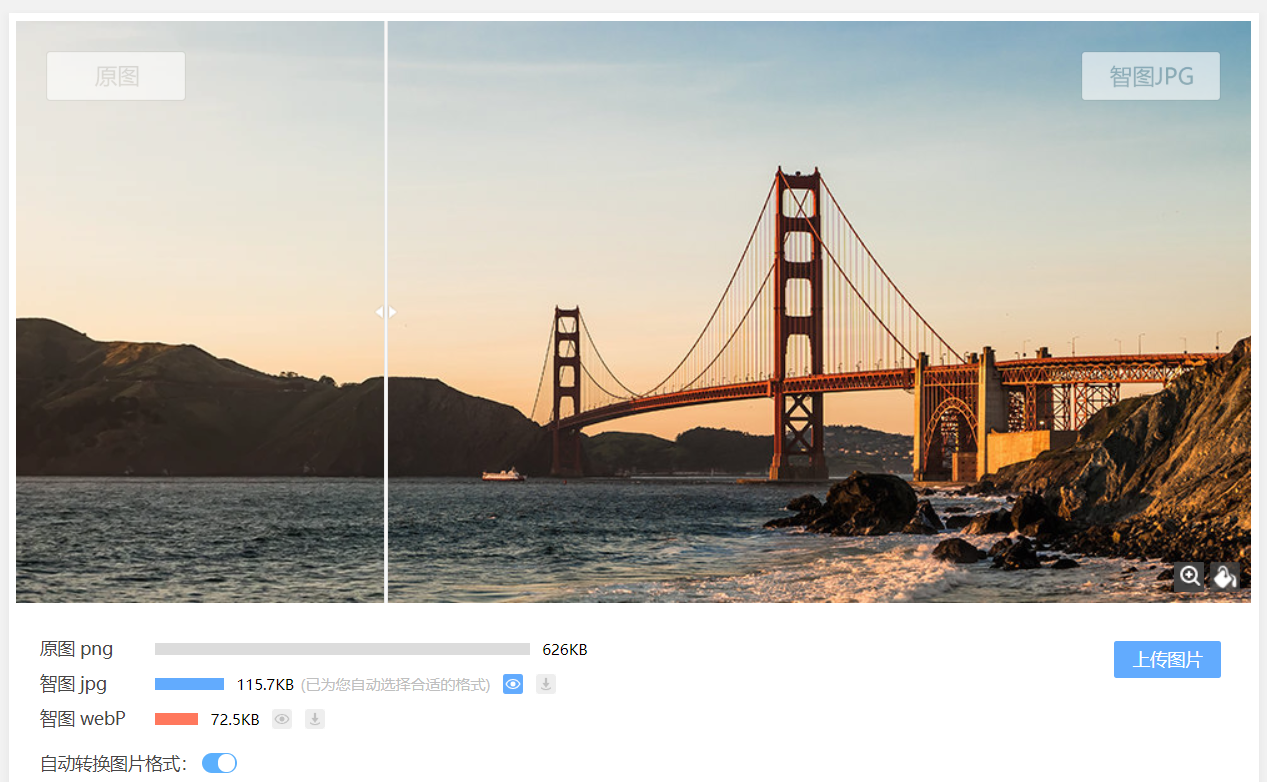Click the comparison slider handle arrows
This screenshot has width=1267, height=782.
pyautogui.click(x=386, y=312)
